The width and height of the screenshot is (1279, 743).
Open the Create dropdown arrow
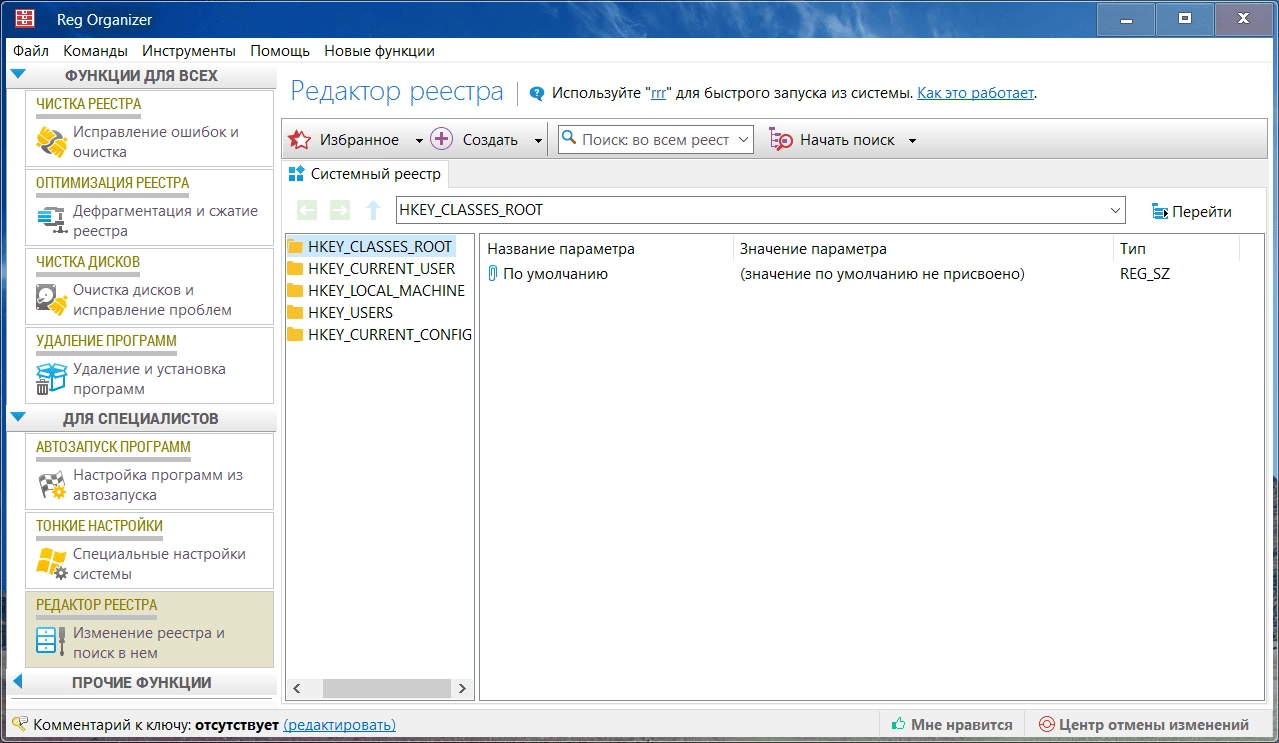point(538,141)
